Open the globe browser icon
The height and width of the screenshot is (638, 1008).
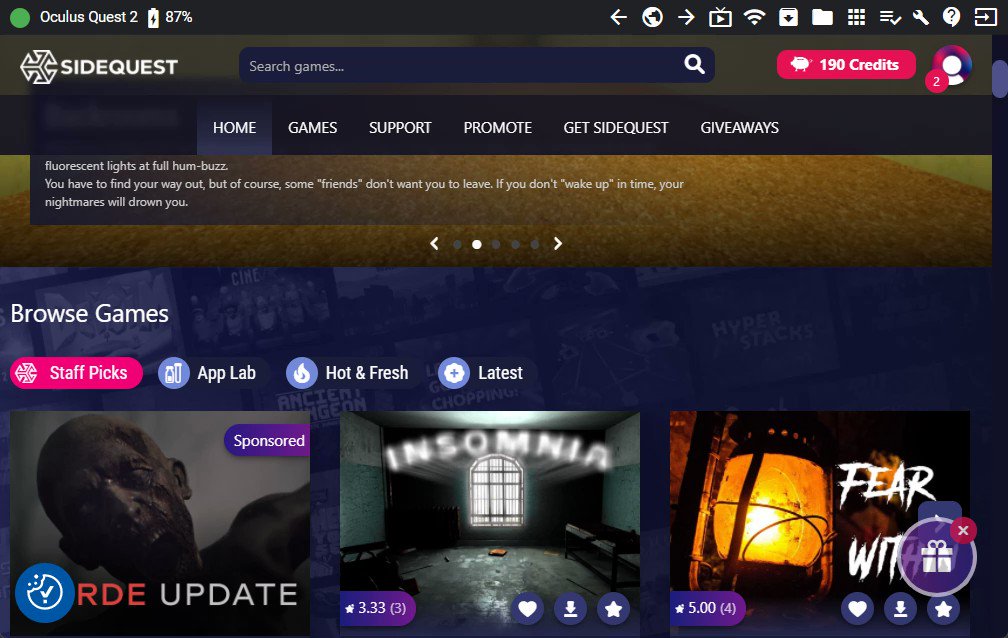tap(652, 17)
